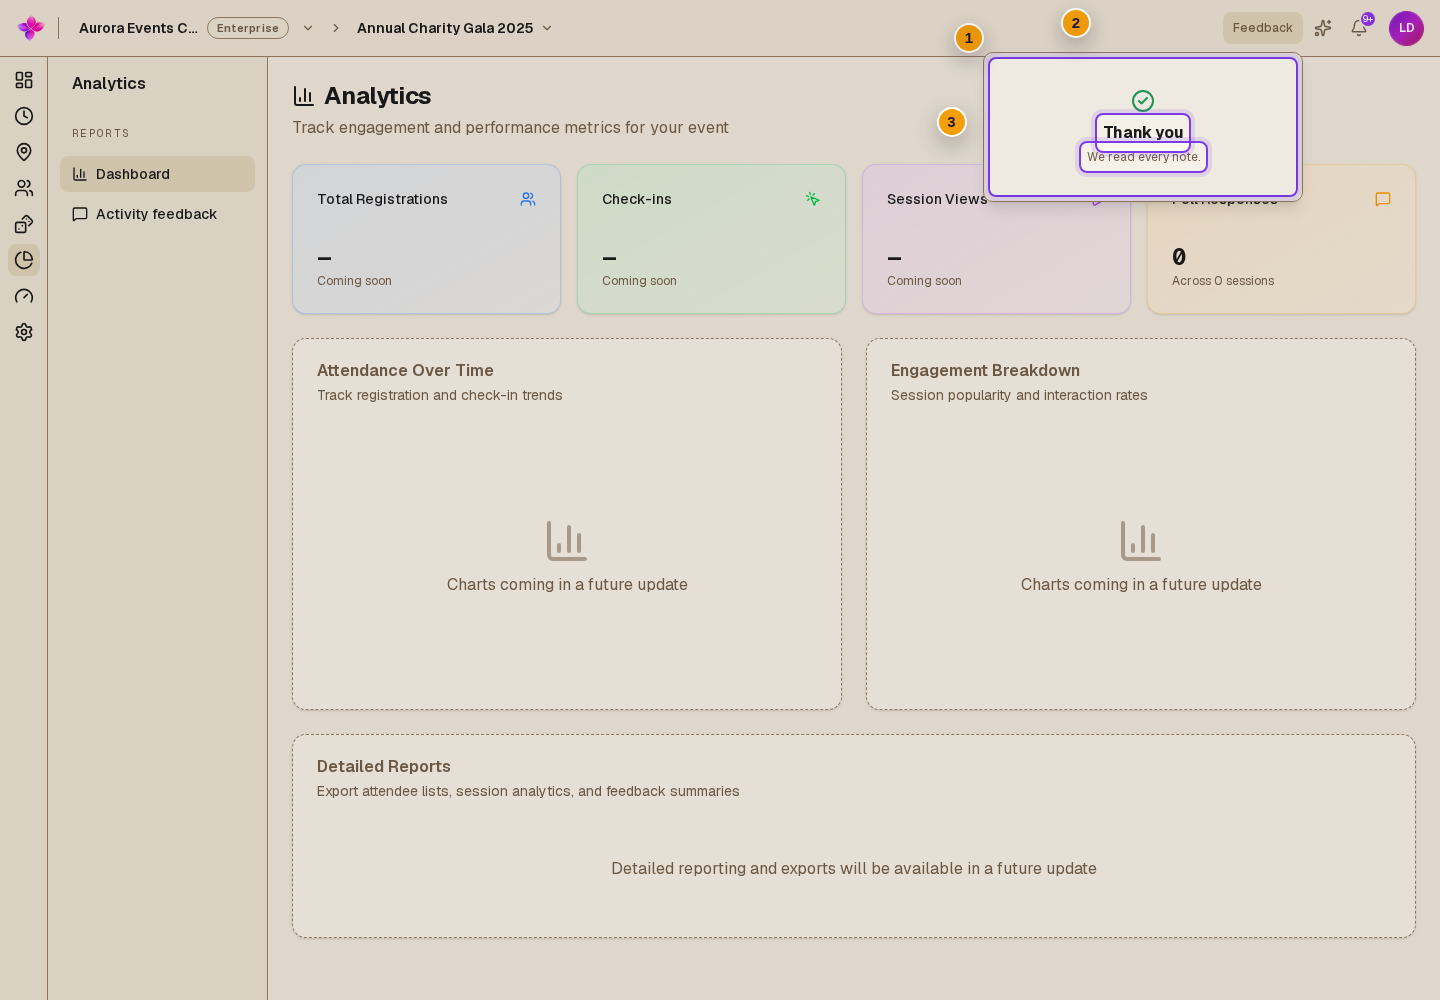The image size is (1440, 1000).
Task: Click the dice activities icon in left rail
Action: pos(24,224)
